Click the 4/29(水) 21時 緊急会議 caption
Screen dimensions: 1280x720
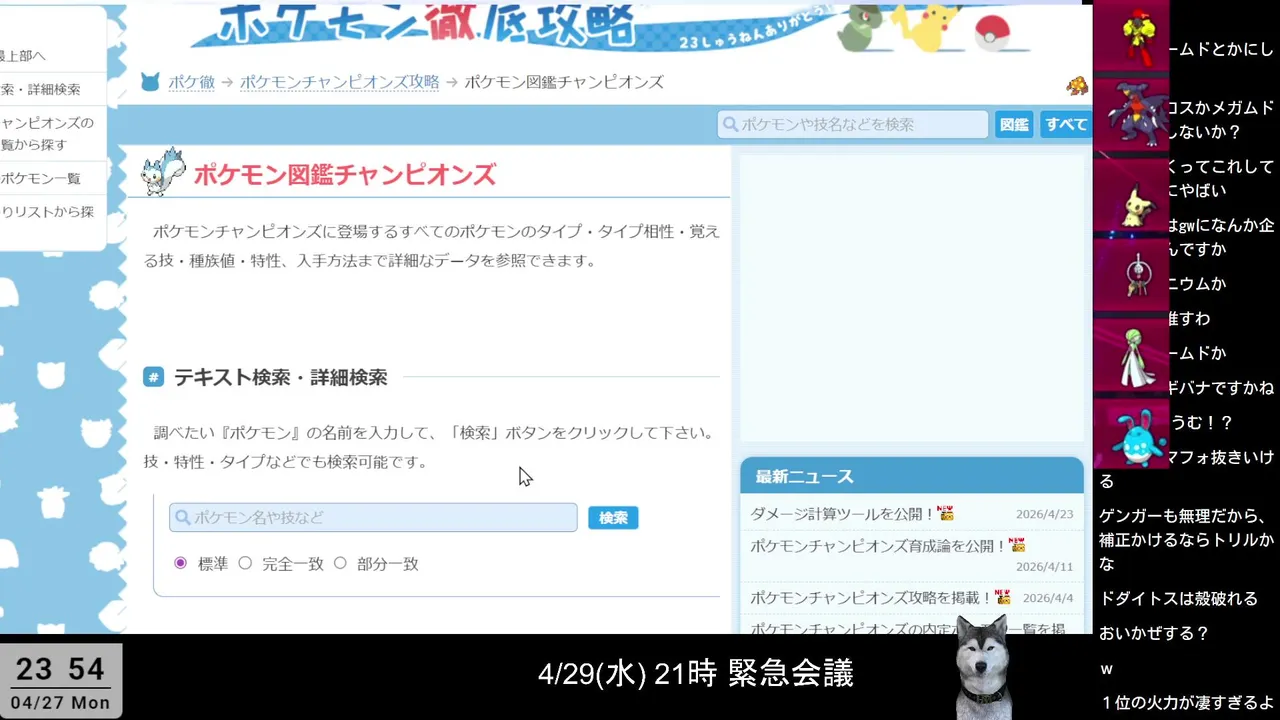click(695, 674)
